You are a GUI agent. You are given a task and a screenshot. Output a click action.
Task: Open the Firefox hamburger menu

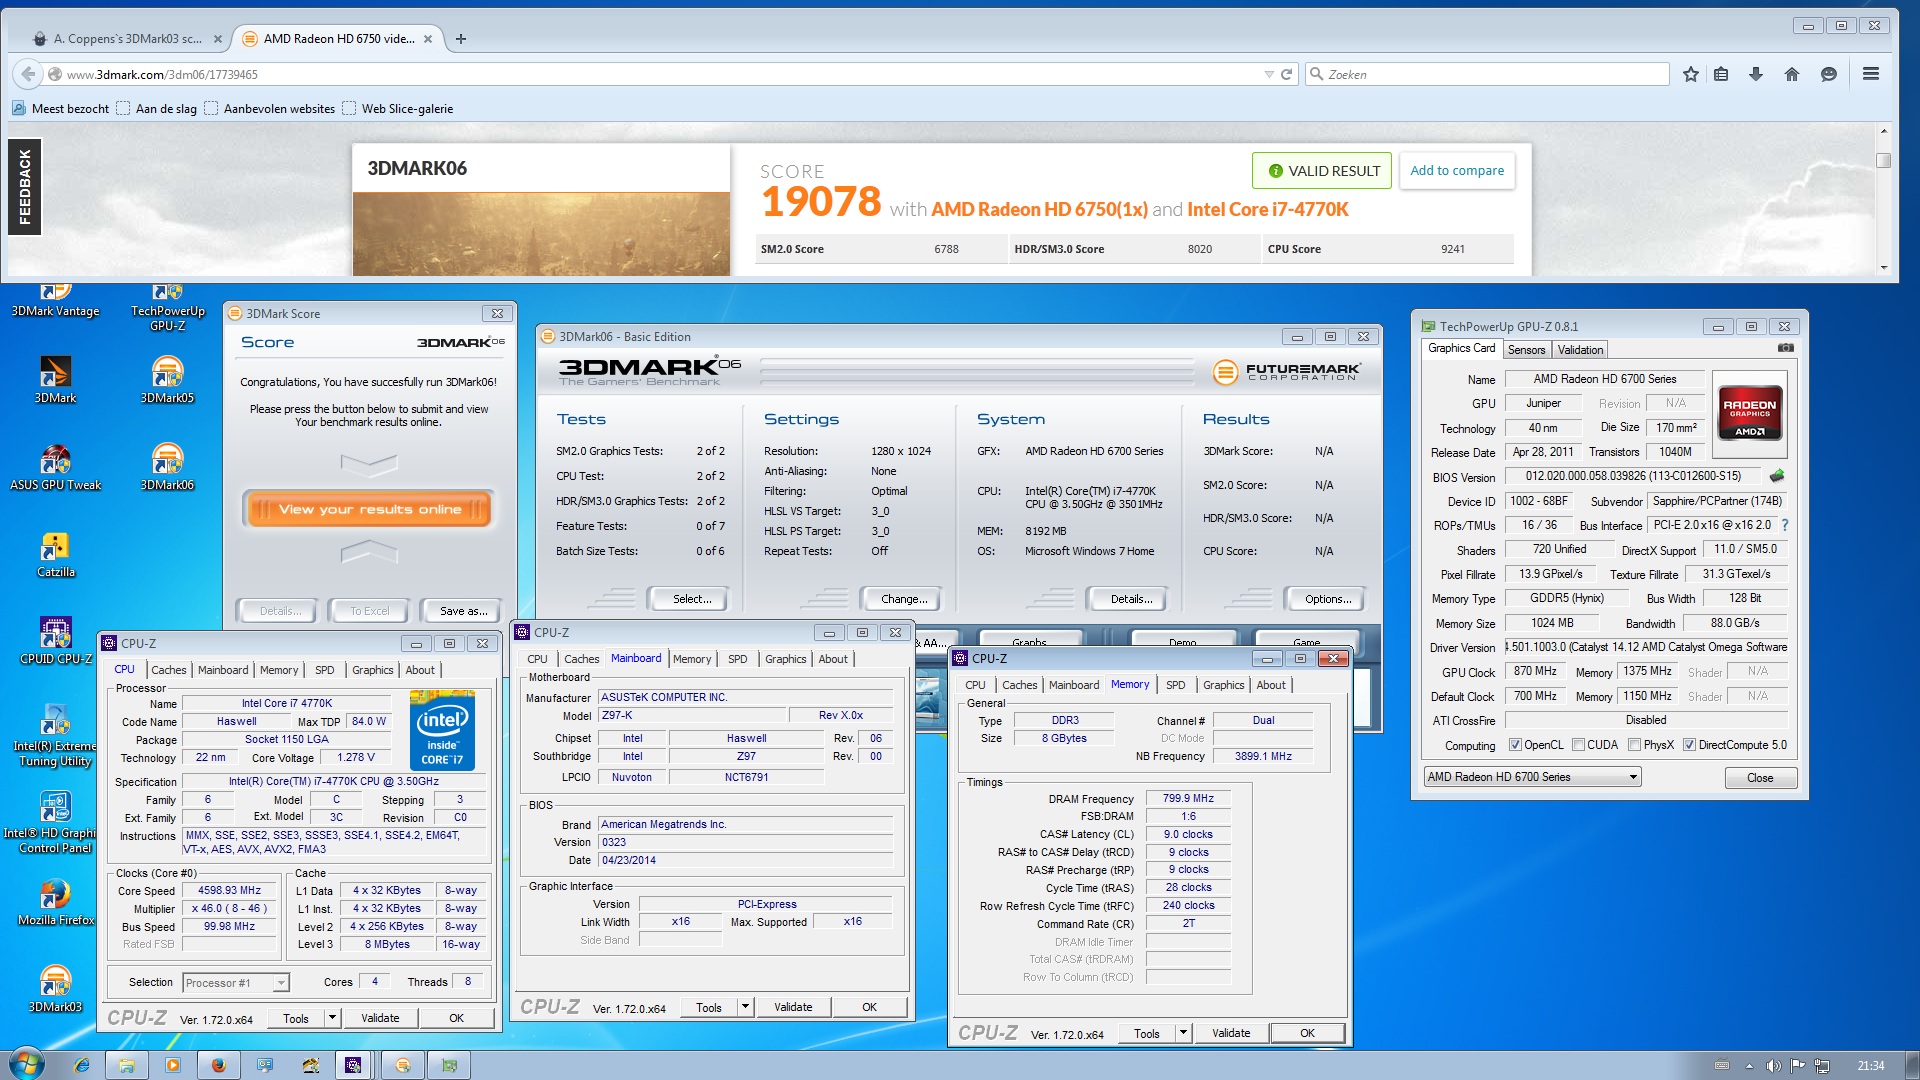click(1871, 74)
